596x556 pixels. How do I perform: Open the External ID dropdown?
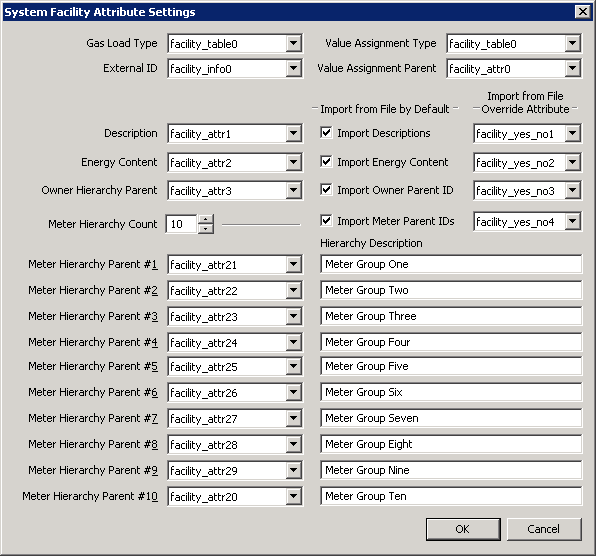[x=293, y=68]
